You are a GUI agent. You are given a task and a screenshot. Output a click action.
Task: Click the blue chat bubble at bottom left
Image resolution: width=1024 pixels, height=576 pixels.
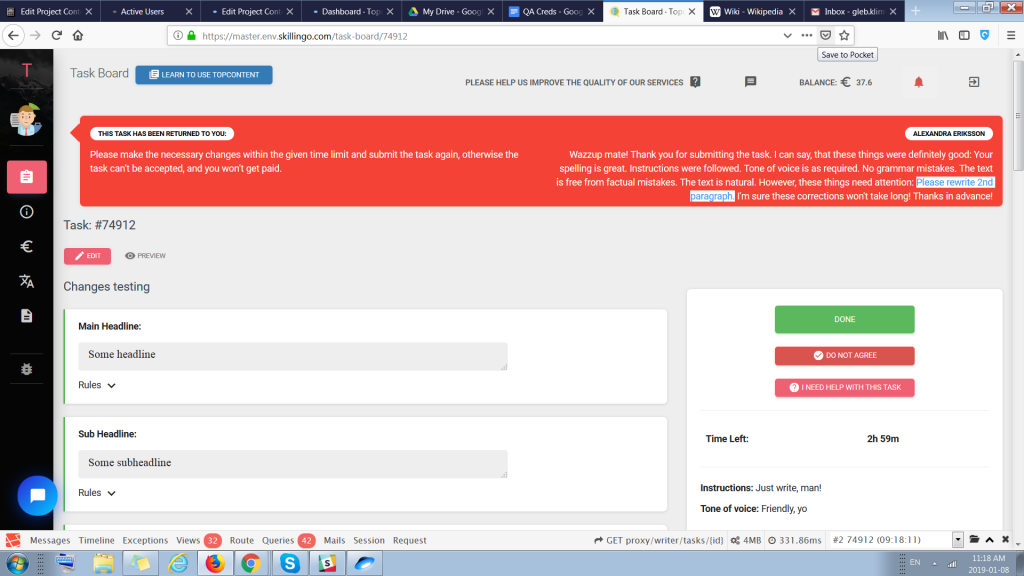(37, 495)
